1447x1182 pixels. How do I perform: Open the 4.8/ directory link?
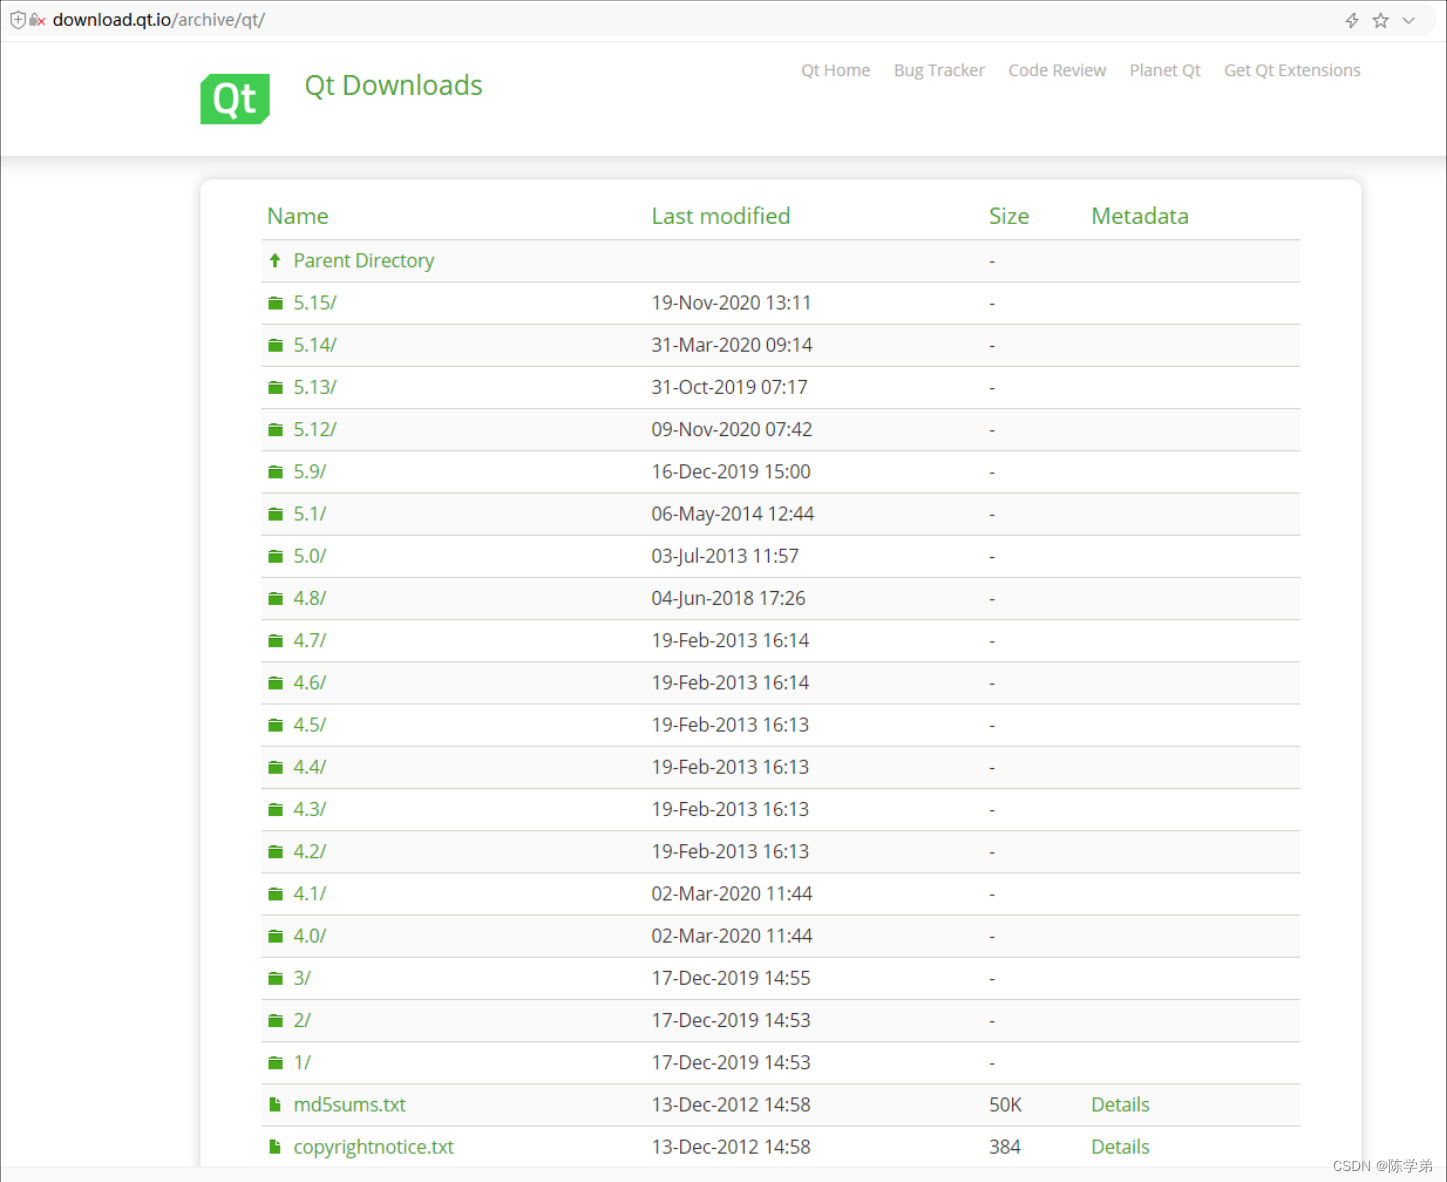(310, 598)
